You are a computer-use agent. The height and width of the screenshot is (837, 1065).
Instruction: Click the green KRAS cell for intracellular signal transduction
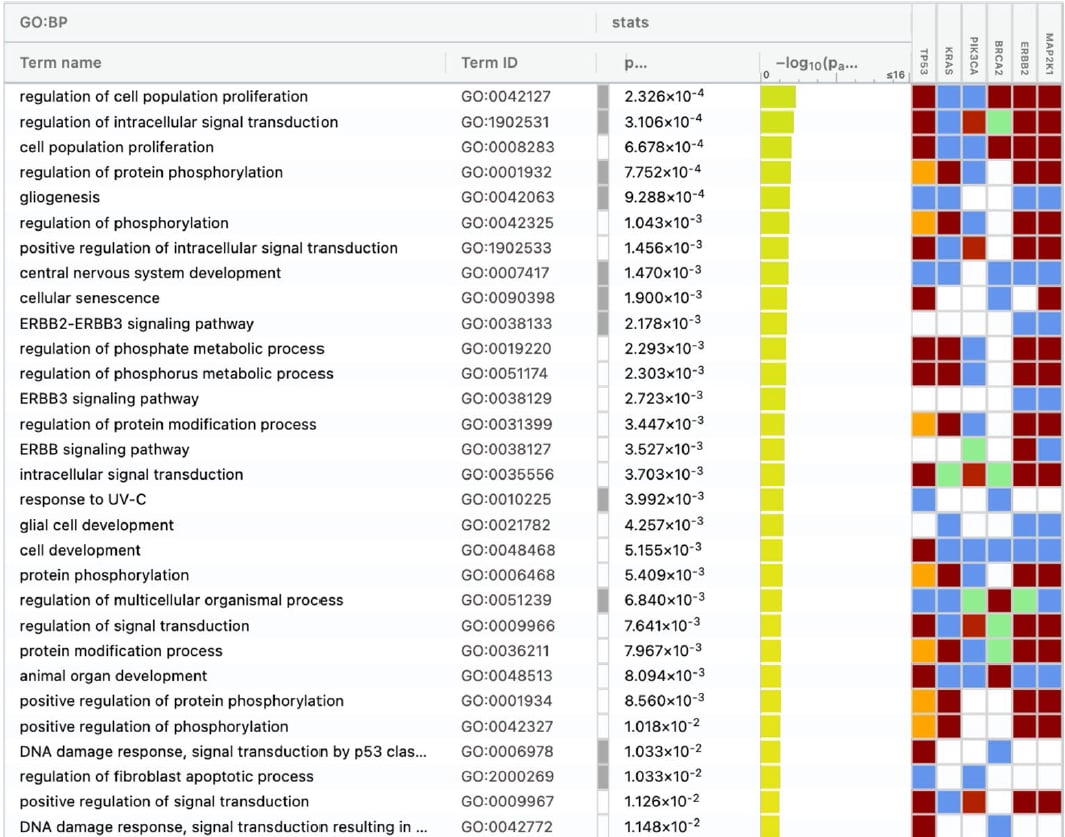tap(948, 474)
